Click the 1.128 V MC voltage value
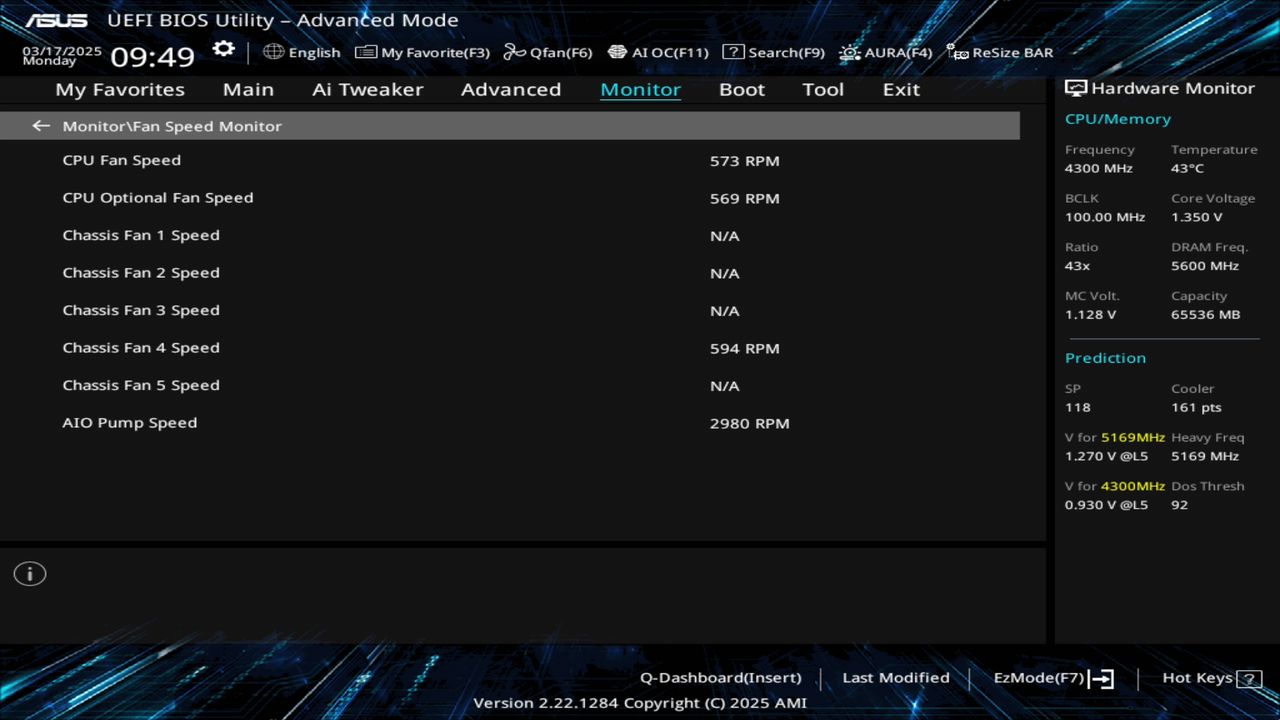The image size is (1280, 720). click(x=1090, y=315)
